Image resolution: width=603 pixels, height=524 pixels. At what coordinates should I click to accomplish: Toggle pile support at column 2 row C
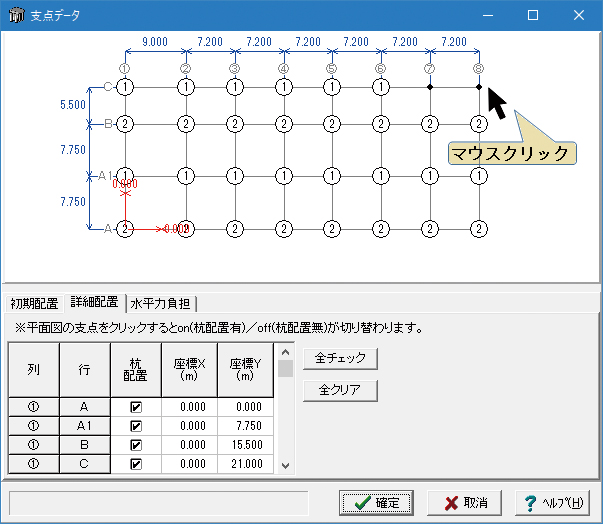click(186, 87)
